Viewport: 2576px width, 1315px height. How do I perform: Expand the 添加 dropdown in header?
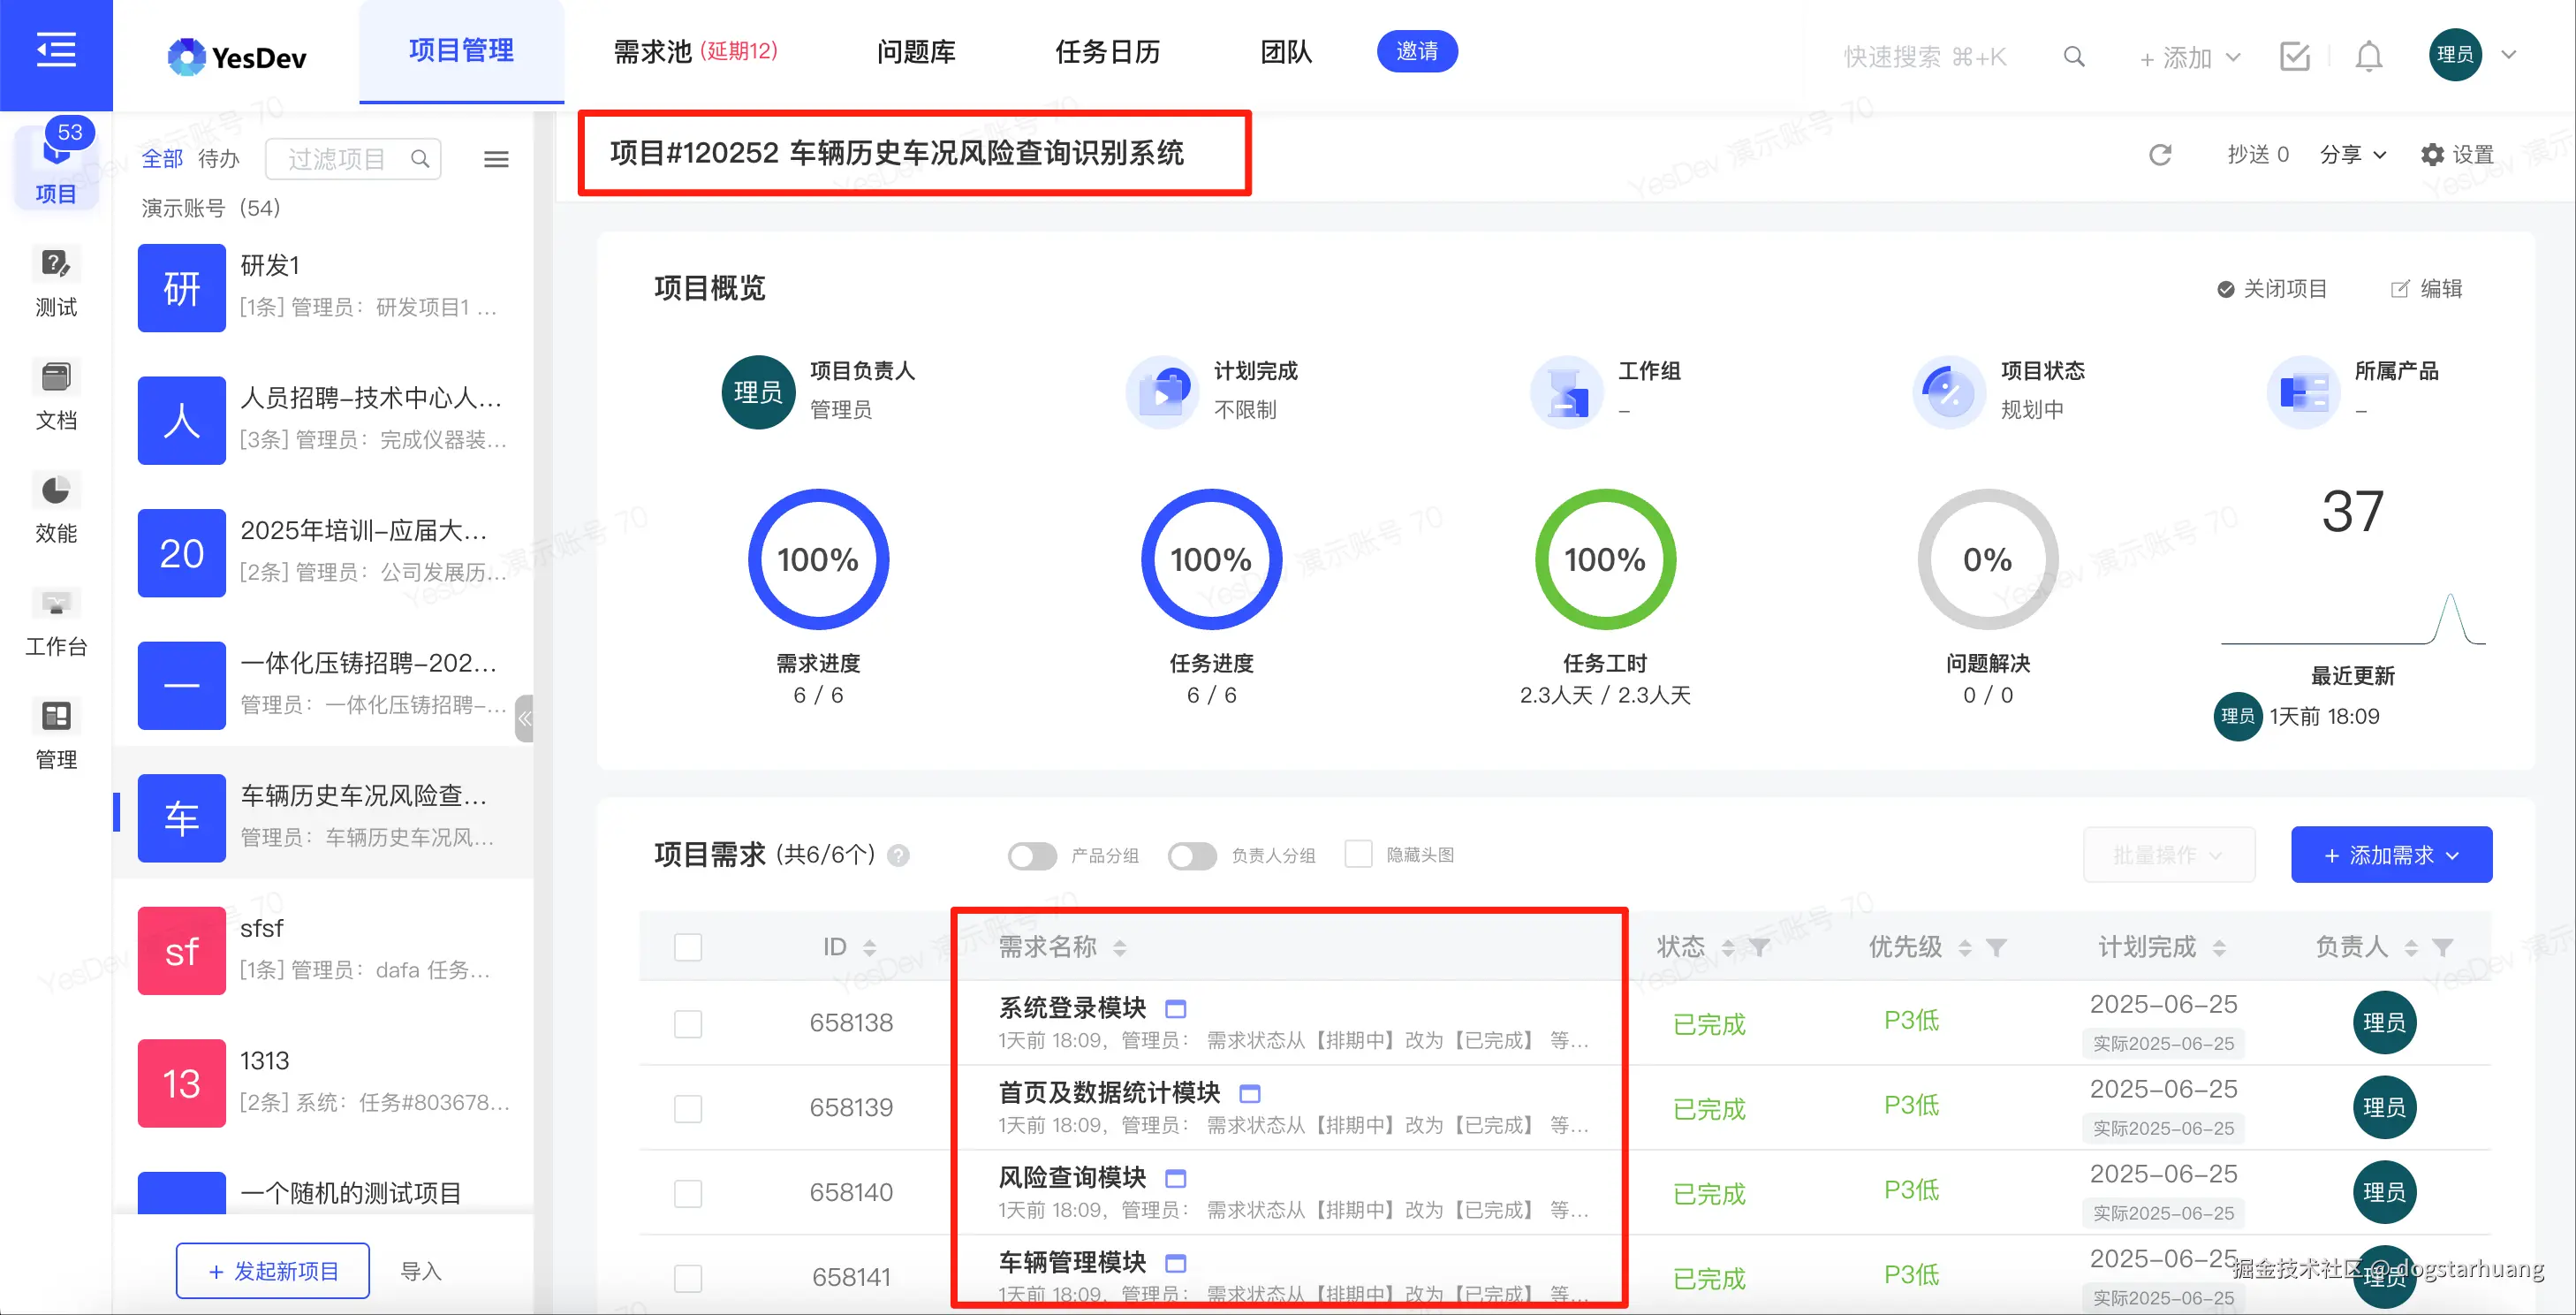(2188, 57)
